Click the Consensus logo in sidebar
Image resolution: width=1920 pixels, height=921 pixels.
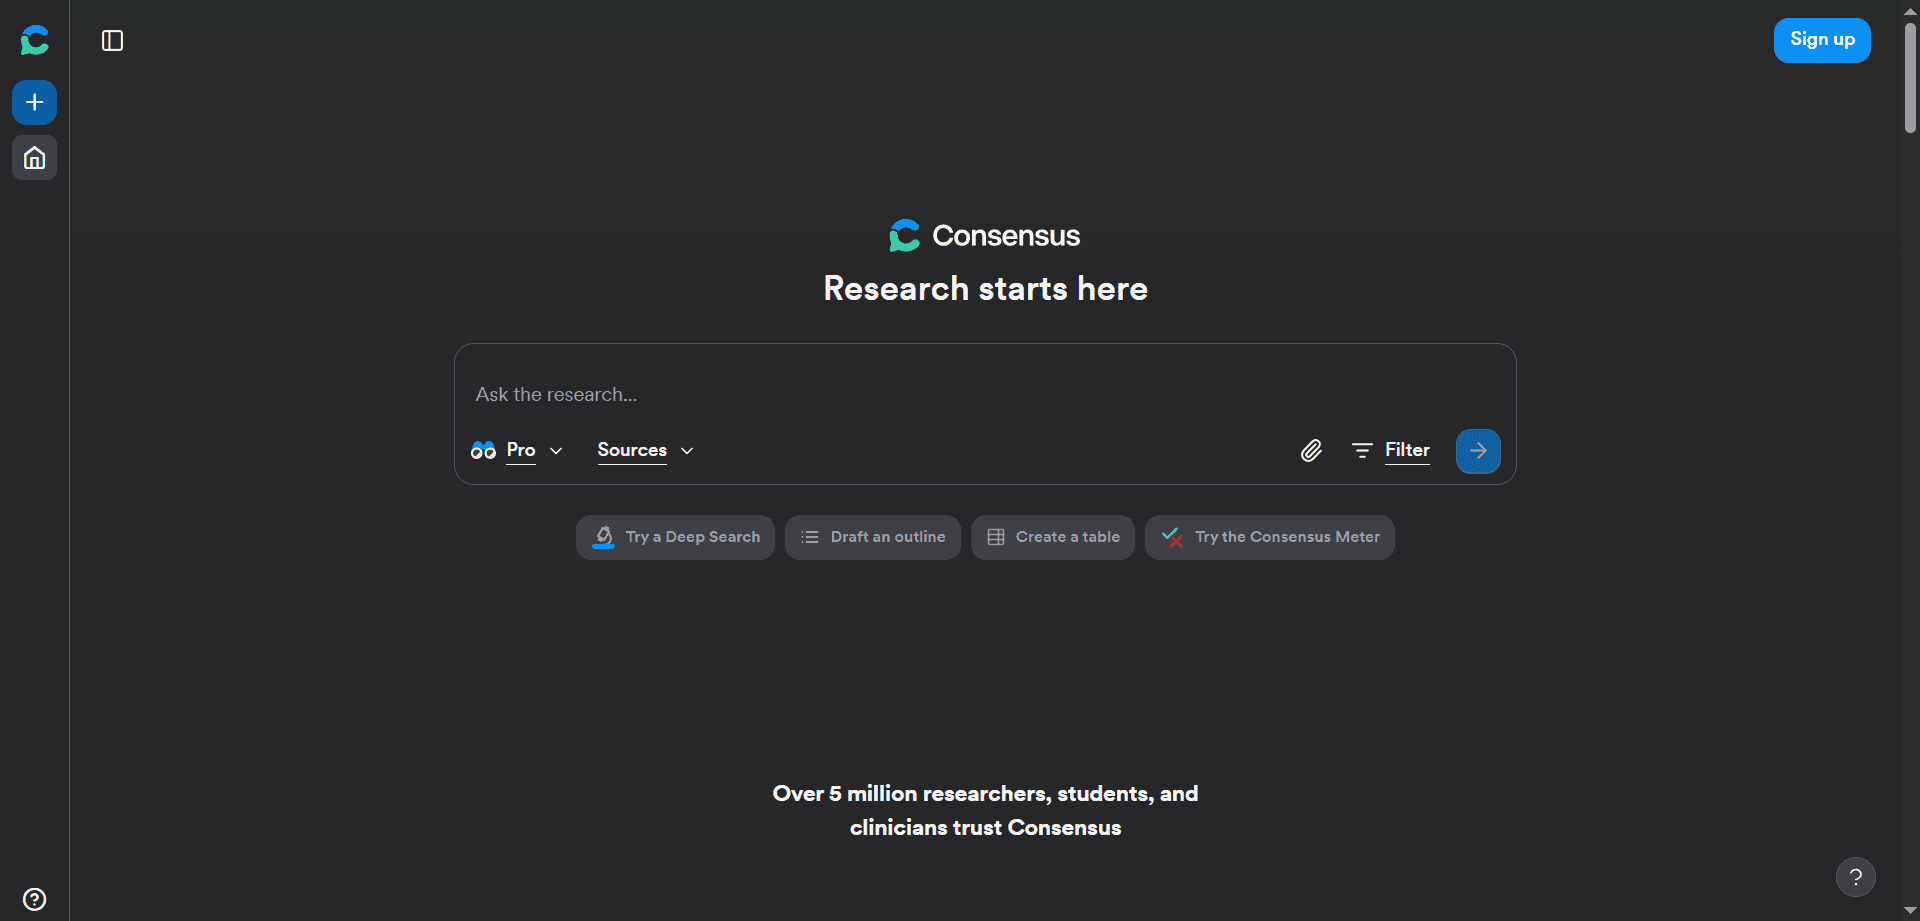(x=34, y=40)
